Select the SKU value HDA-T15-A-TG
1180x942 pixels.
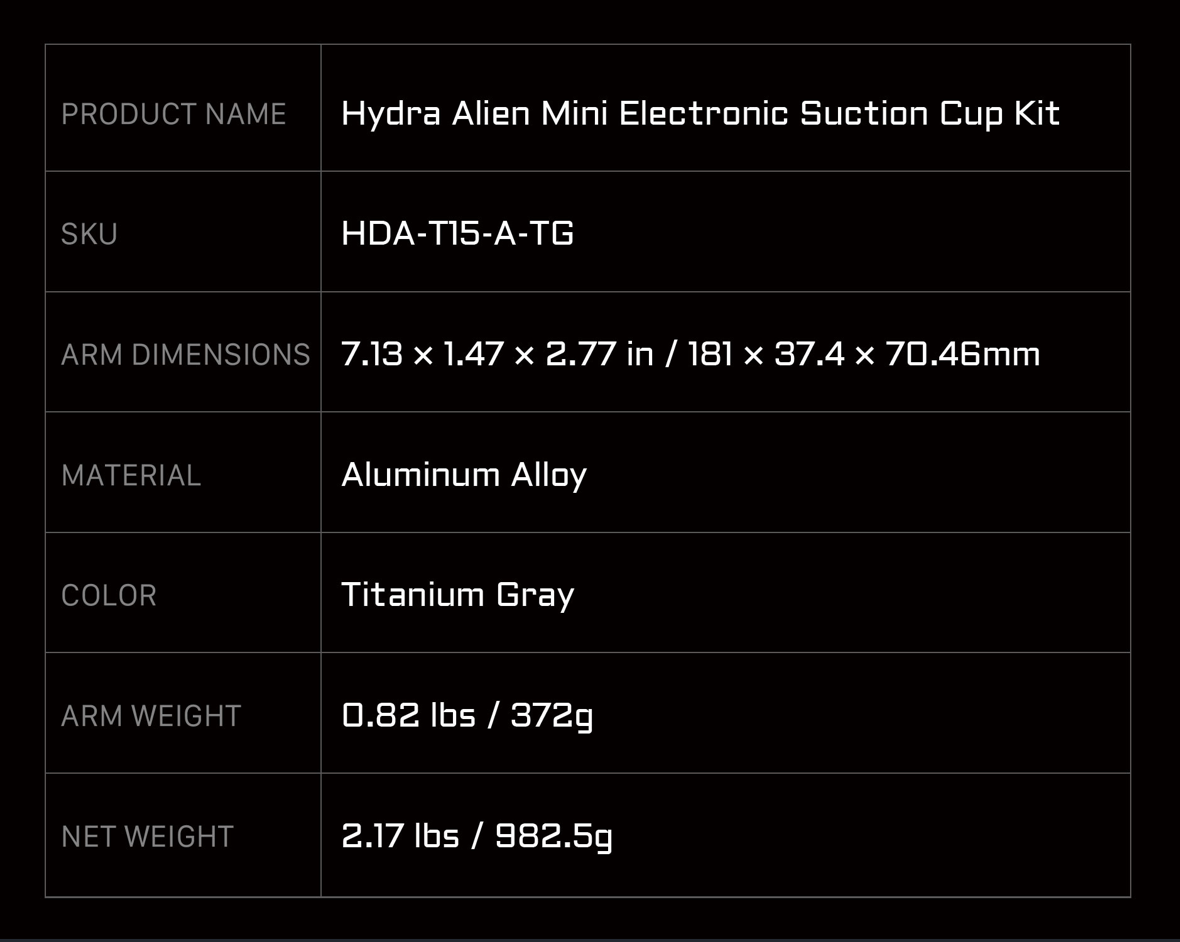tap(457, 234)
